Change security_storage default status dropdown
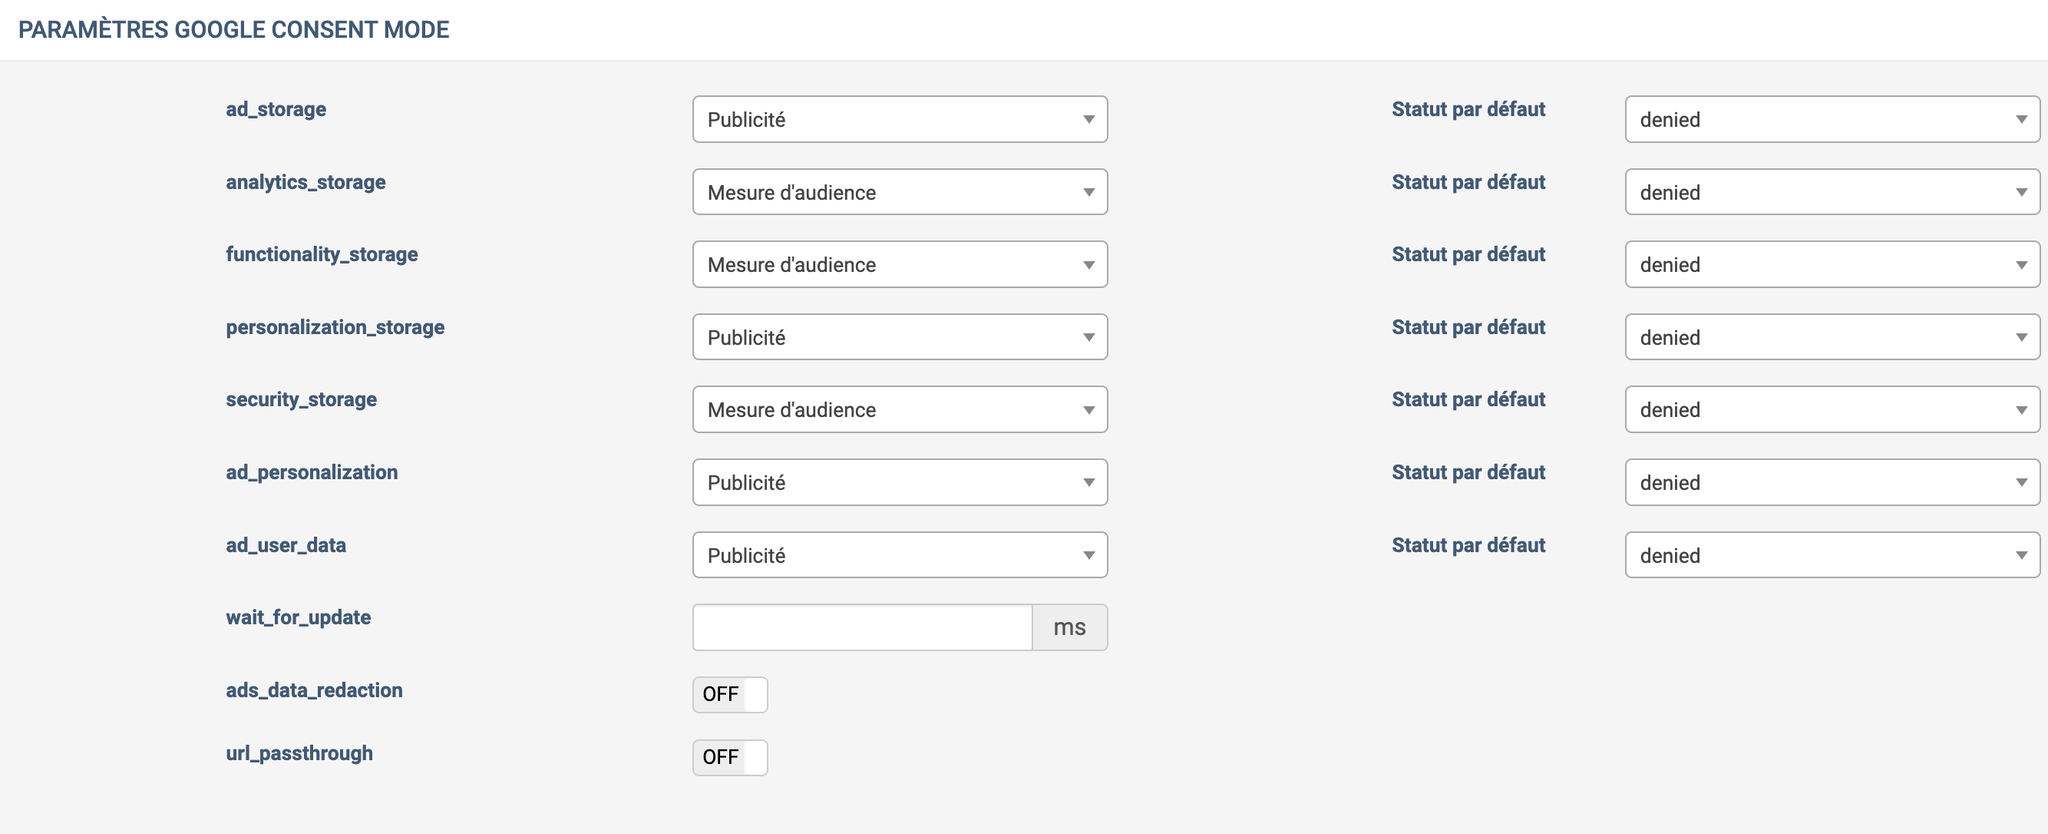2048x834 pixels. click(x=1832, y=409)
